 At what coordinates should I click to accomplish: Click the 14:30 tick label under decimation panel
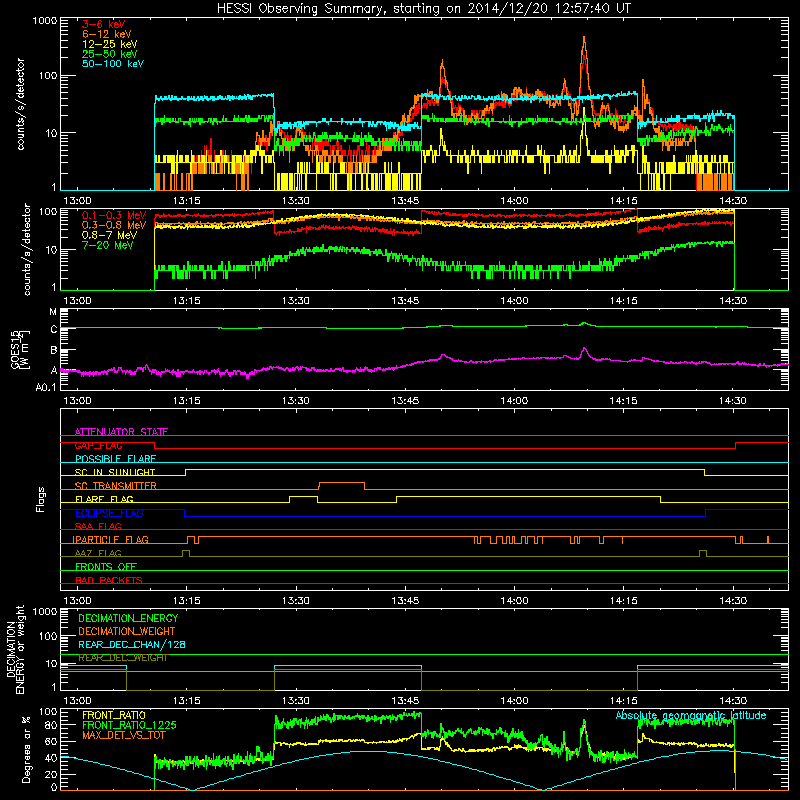(x=733, y=701)
